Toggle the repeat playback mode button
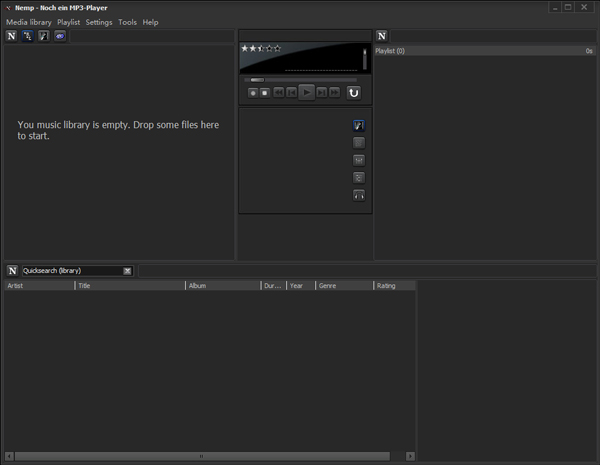The image size is (600, 465). (353, 92)
